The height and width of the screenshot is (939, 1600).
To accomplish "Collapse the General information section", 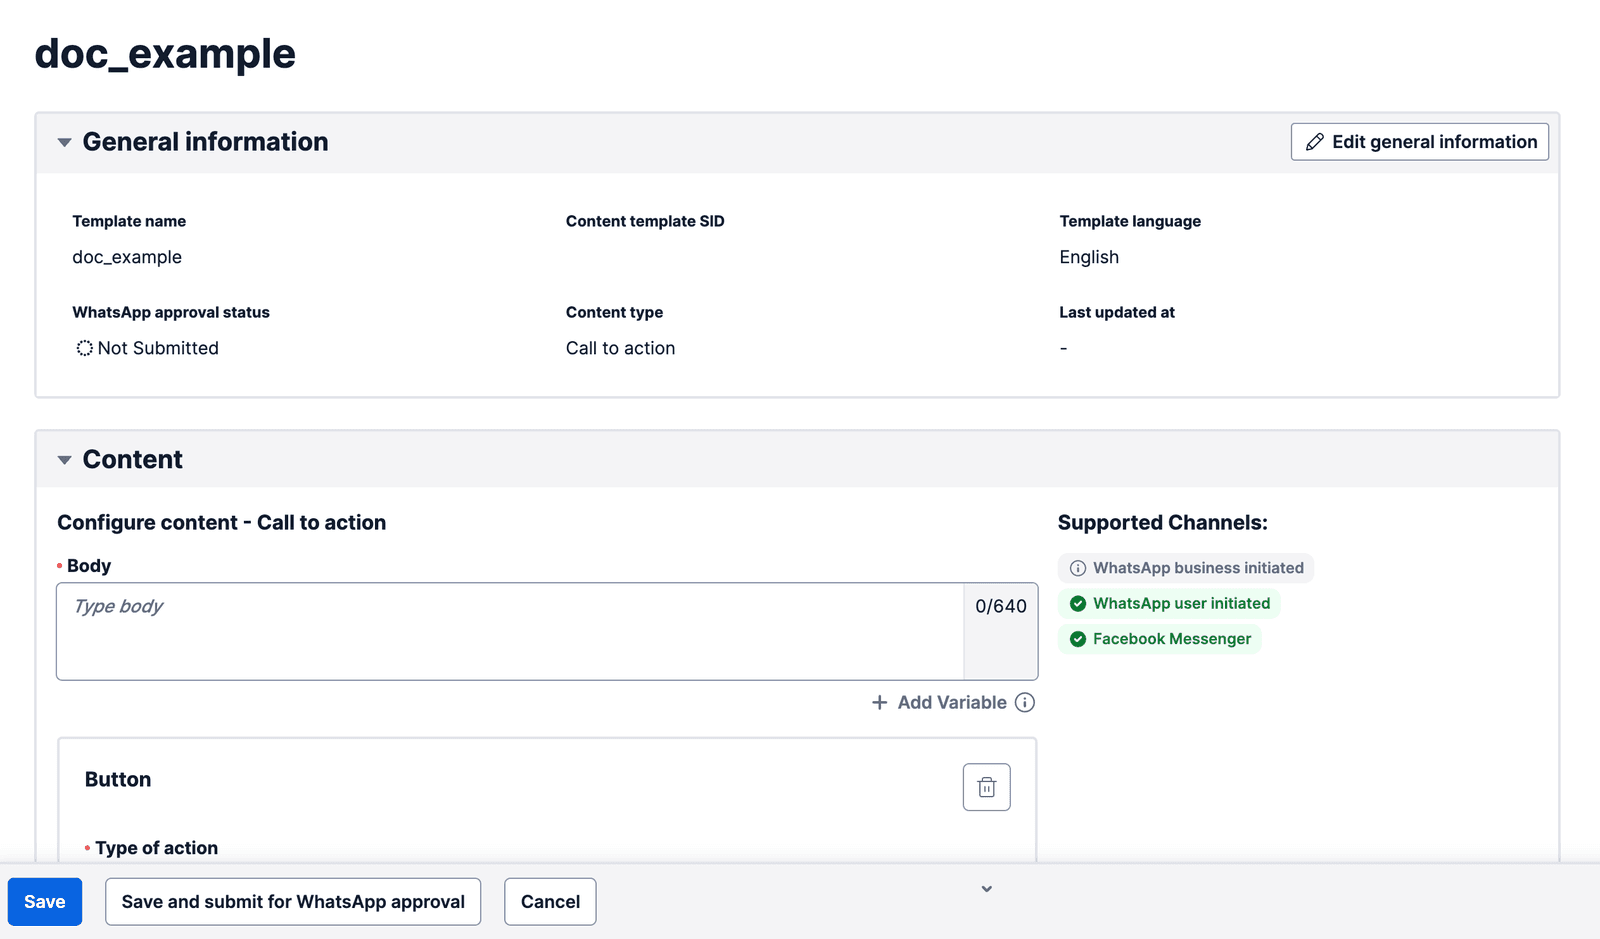I will [64, 142].
